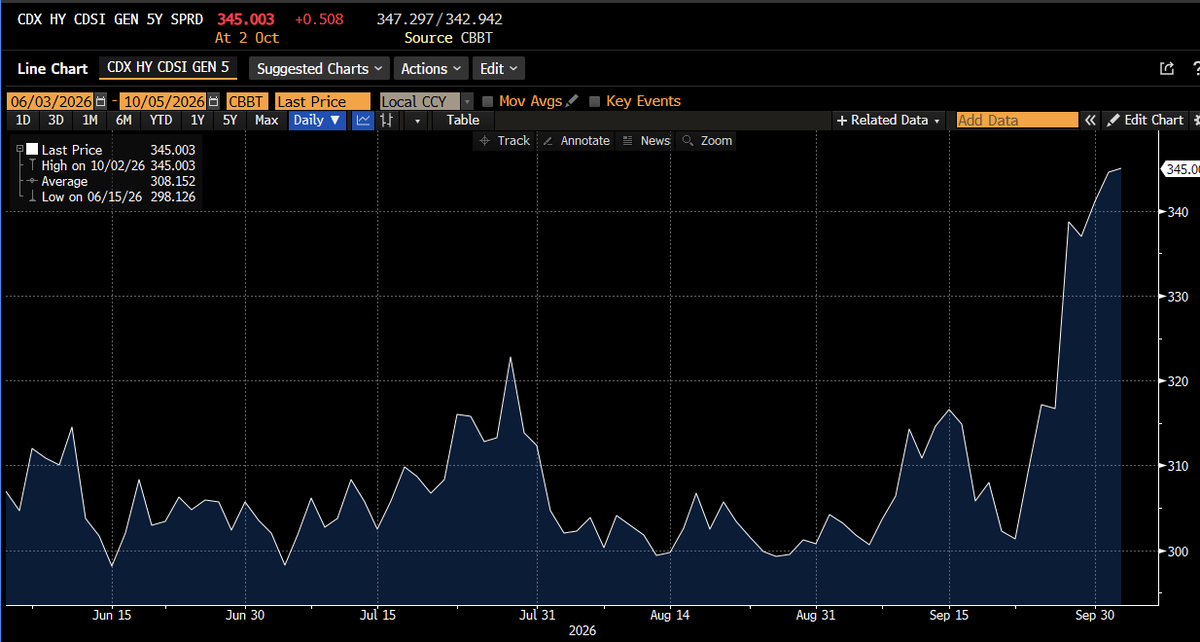Screen dimensions: 1200x642
Task: Open the Suggested Charts dropdown
Action: tap(319, 69)
